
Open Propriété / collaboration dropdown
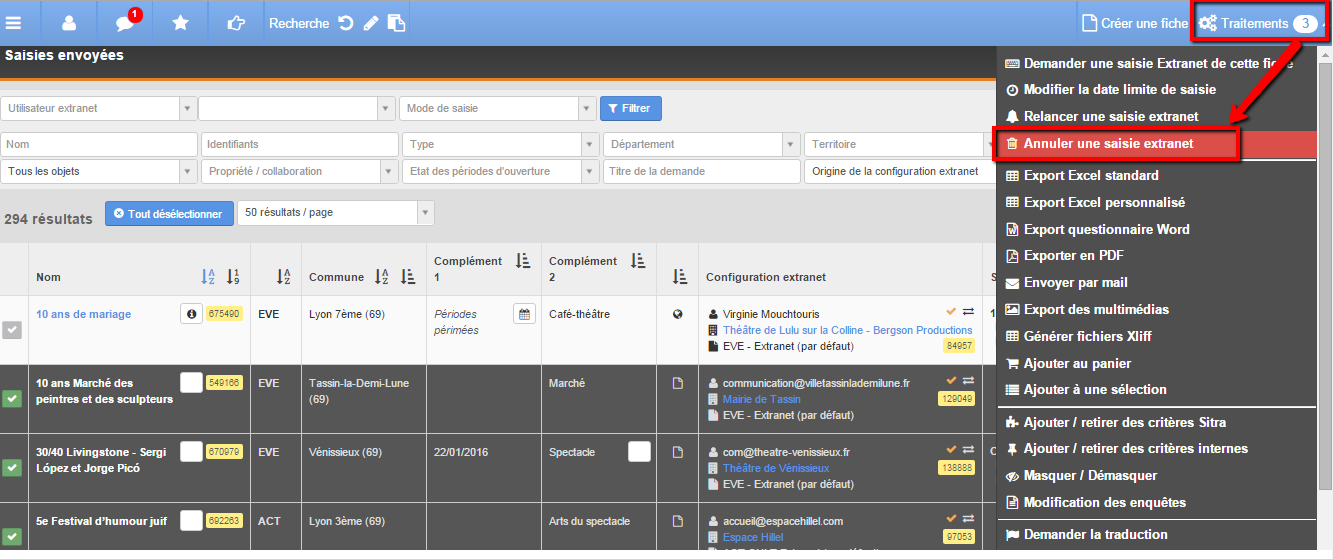coord(299,171)
